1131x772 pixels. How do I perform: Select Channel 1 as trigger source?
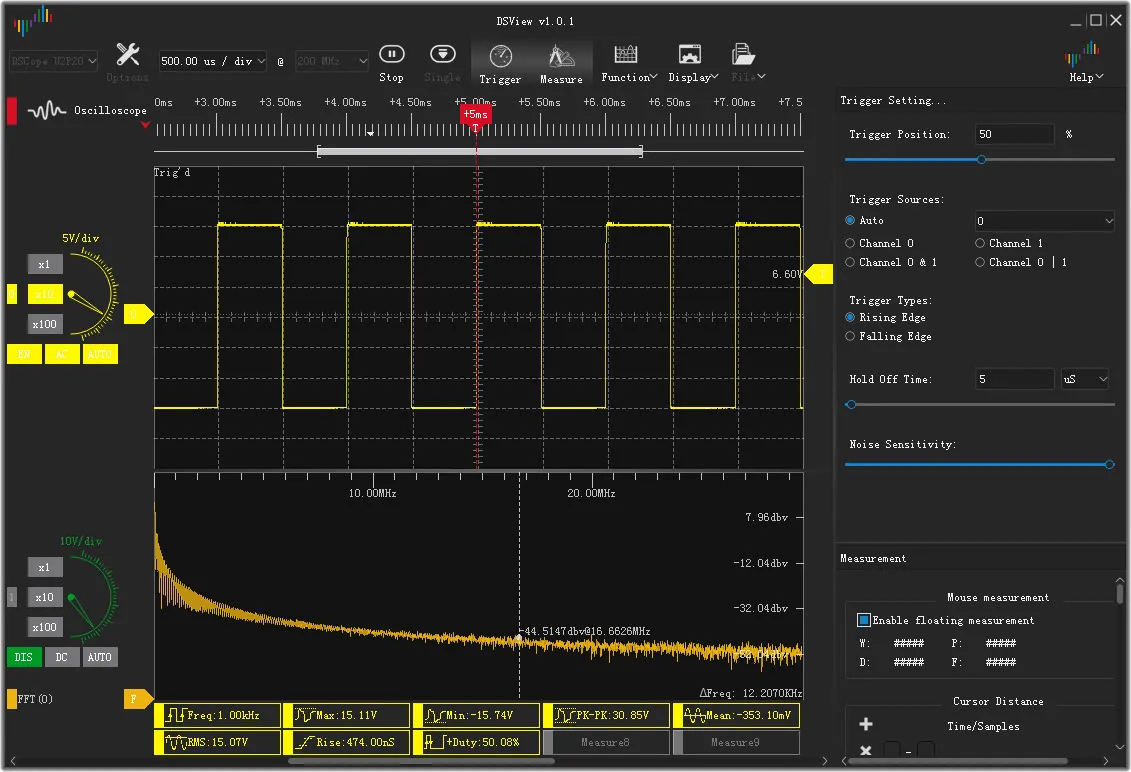coord(981,243)
